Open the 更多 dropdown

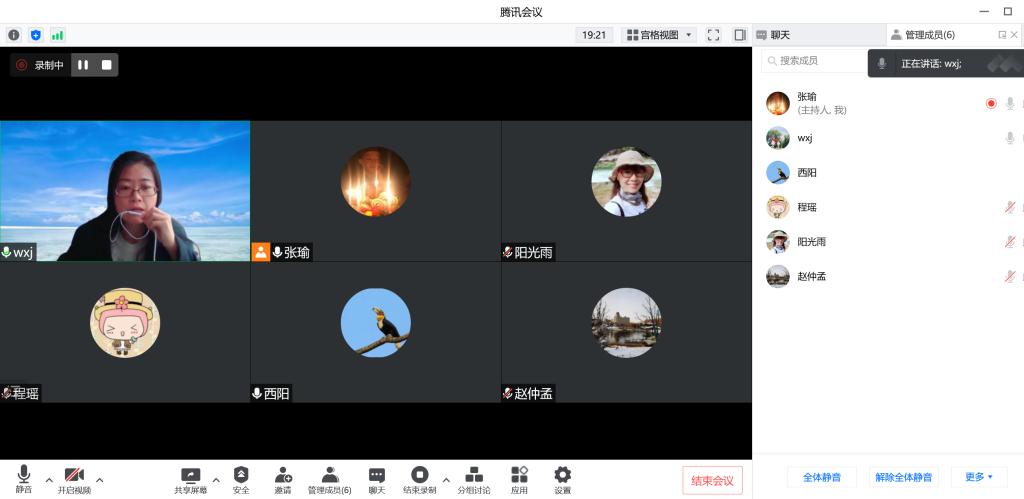(978, 477)
